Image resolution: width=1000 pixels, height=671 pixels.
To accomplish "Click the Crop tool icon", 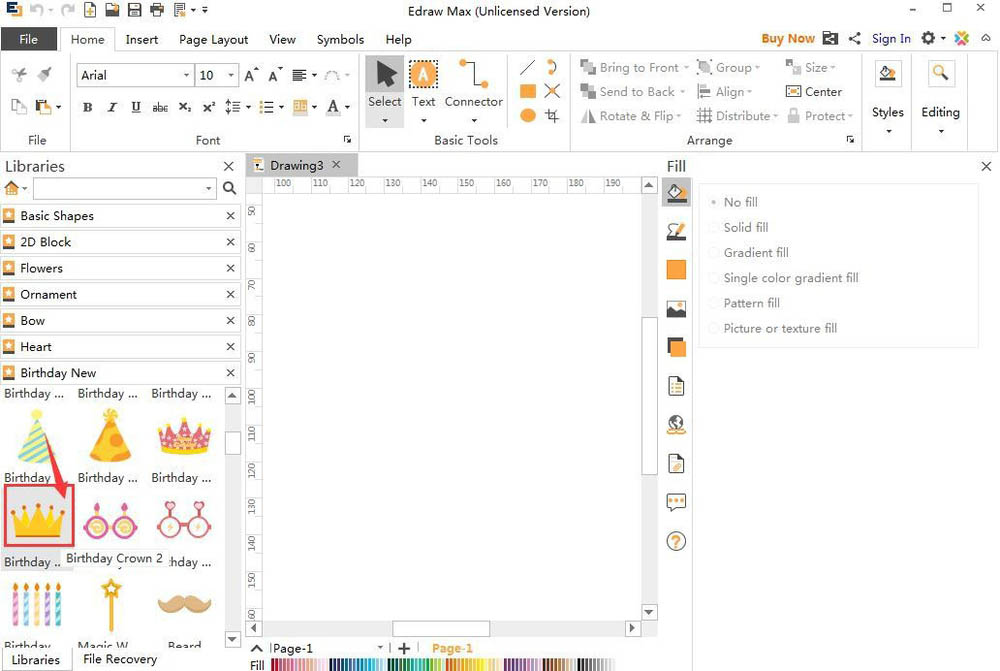I will click(552, 116).
